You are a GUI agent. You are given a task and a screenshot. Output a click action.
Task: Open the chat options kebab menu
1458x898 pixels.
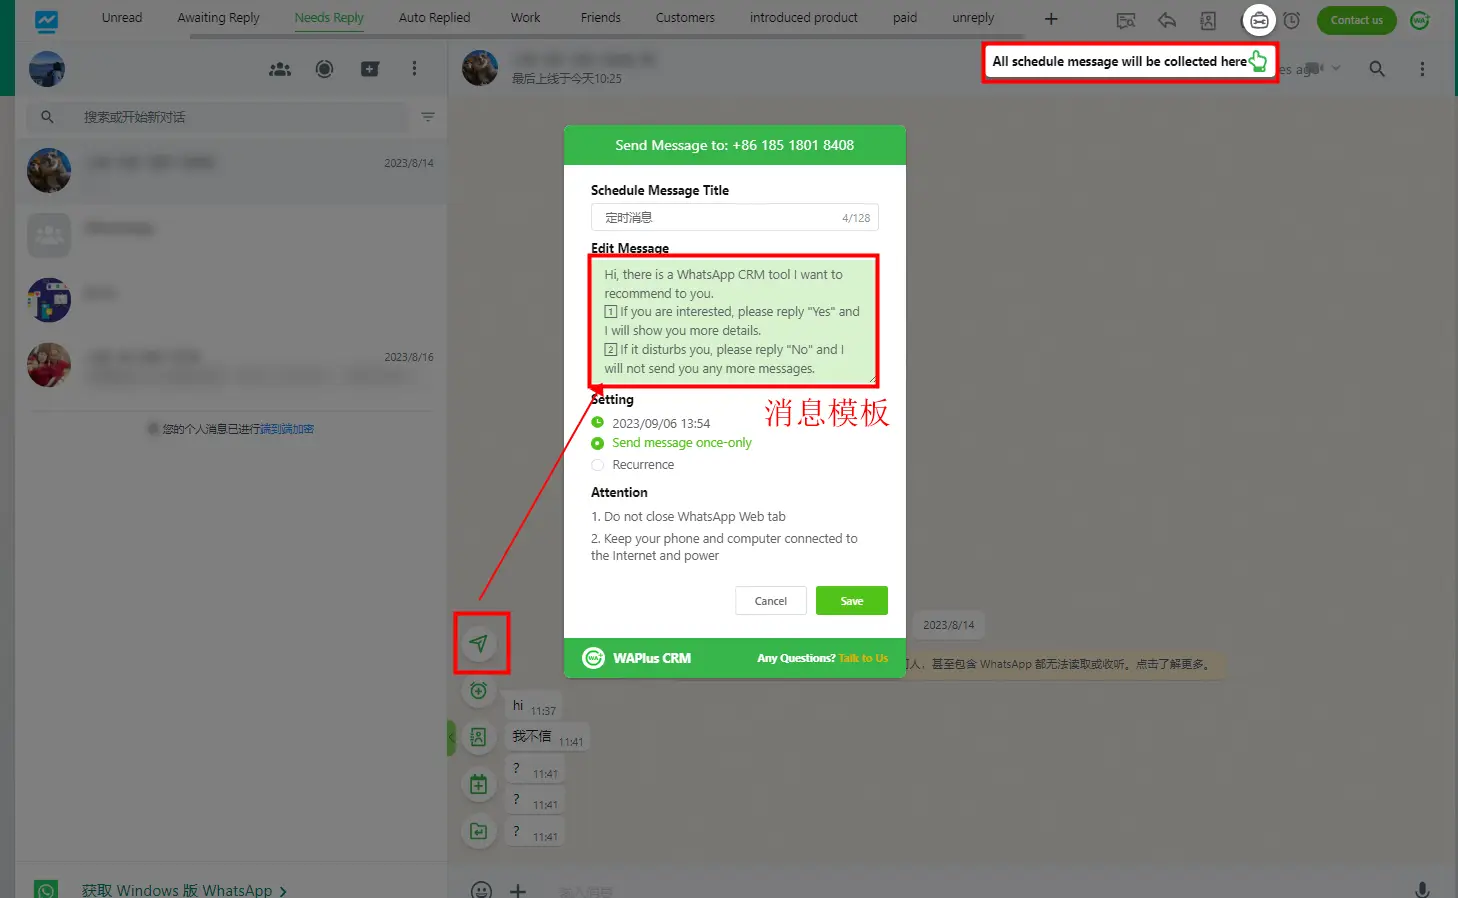[1423, 69]
